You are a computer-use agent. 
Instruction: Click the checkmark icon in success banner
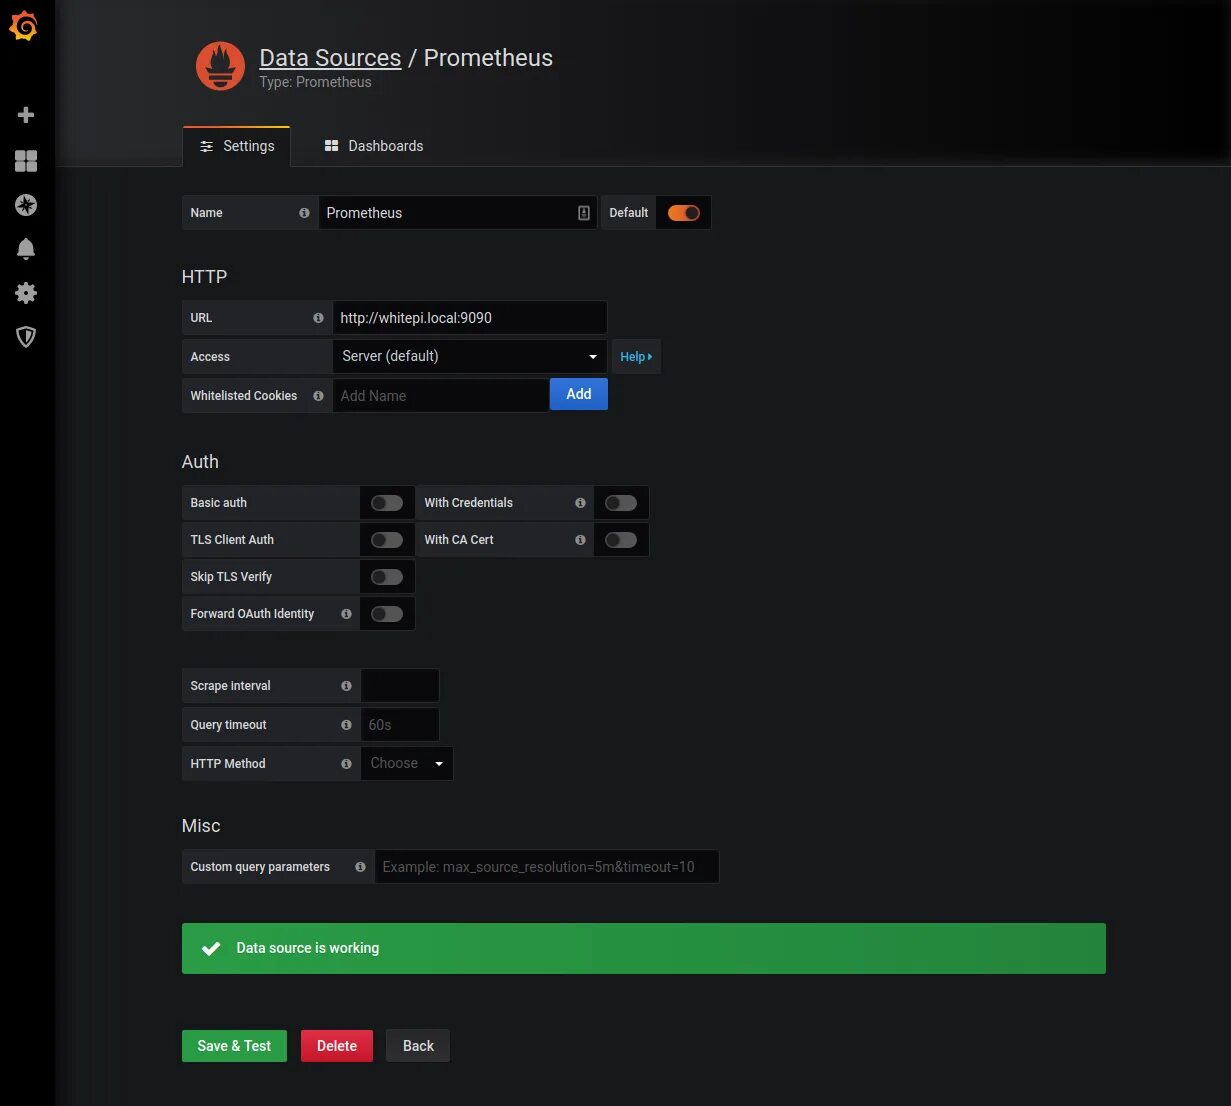pos(211,948)
